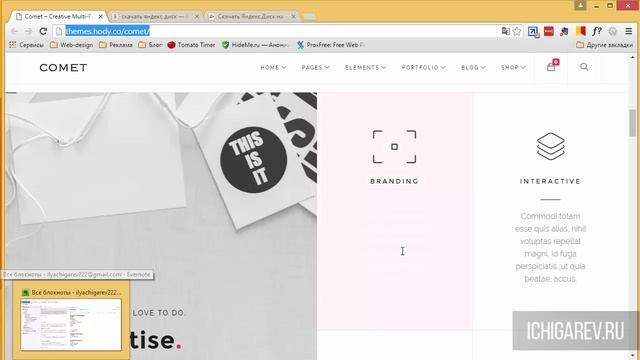This screenshot has height=360, width=640.
Task: Expand the BLOG menu dropdown
Action: tap(473, 67)
